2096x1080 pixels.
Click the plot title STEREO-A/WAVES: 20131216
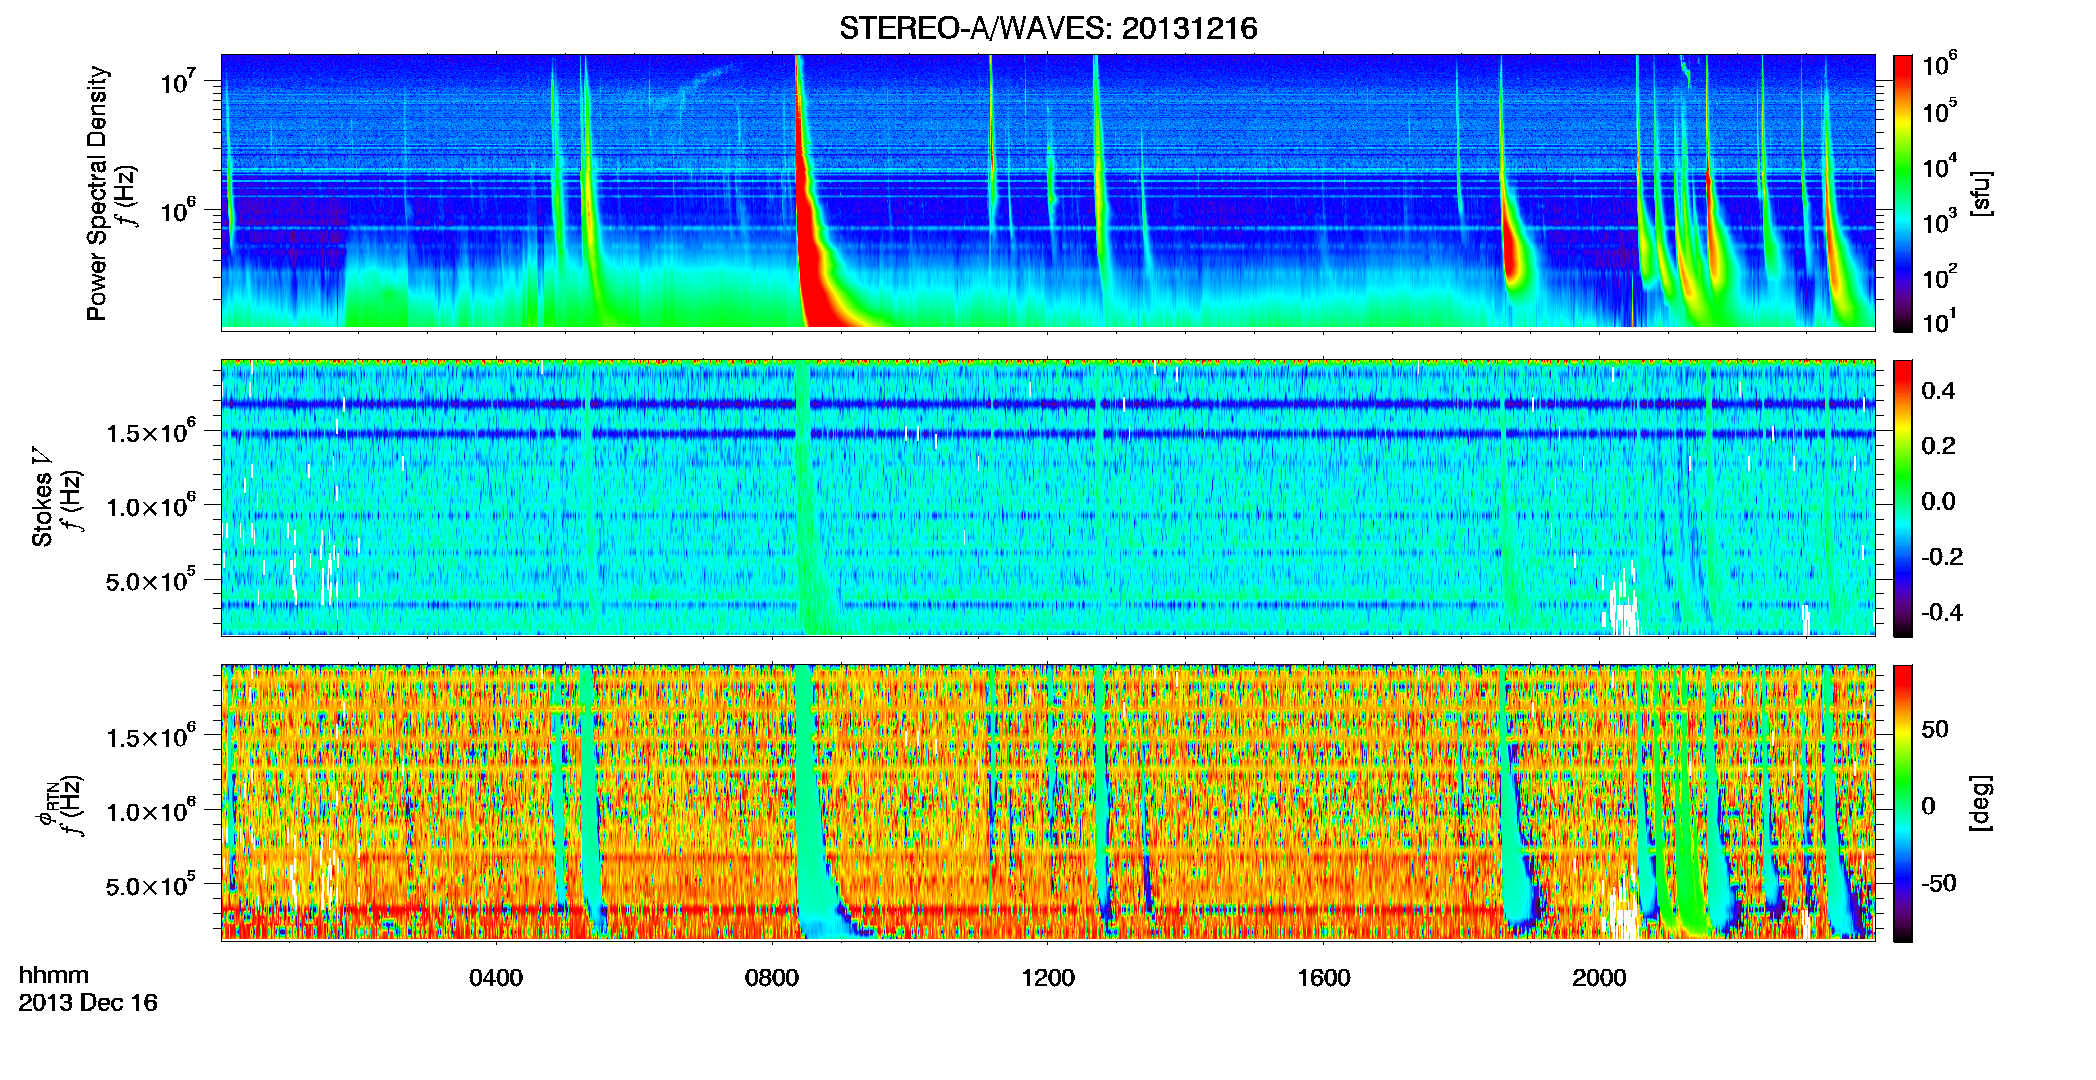[1048, 28]
